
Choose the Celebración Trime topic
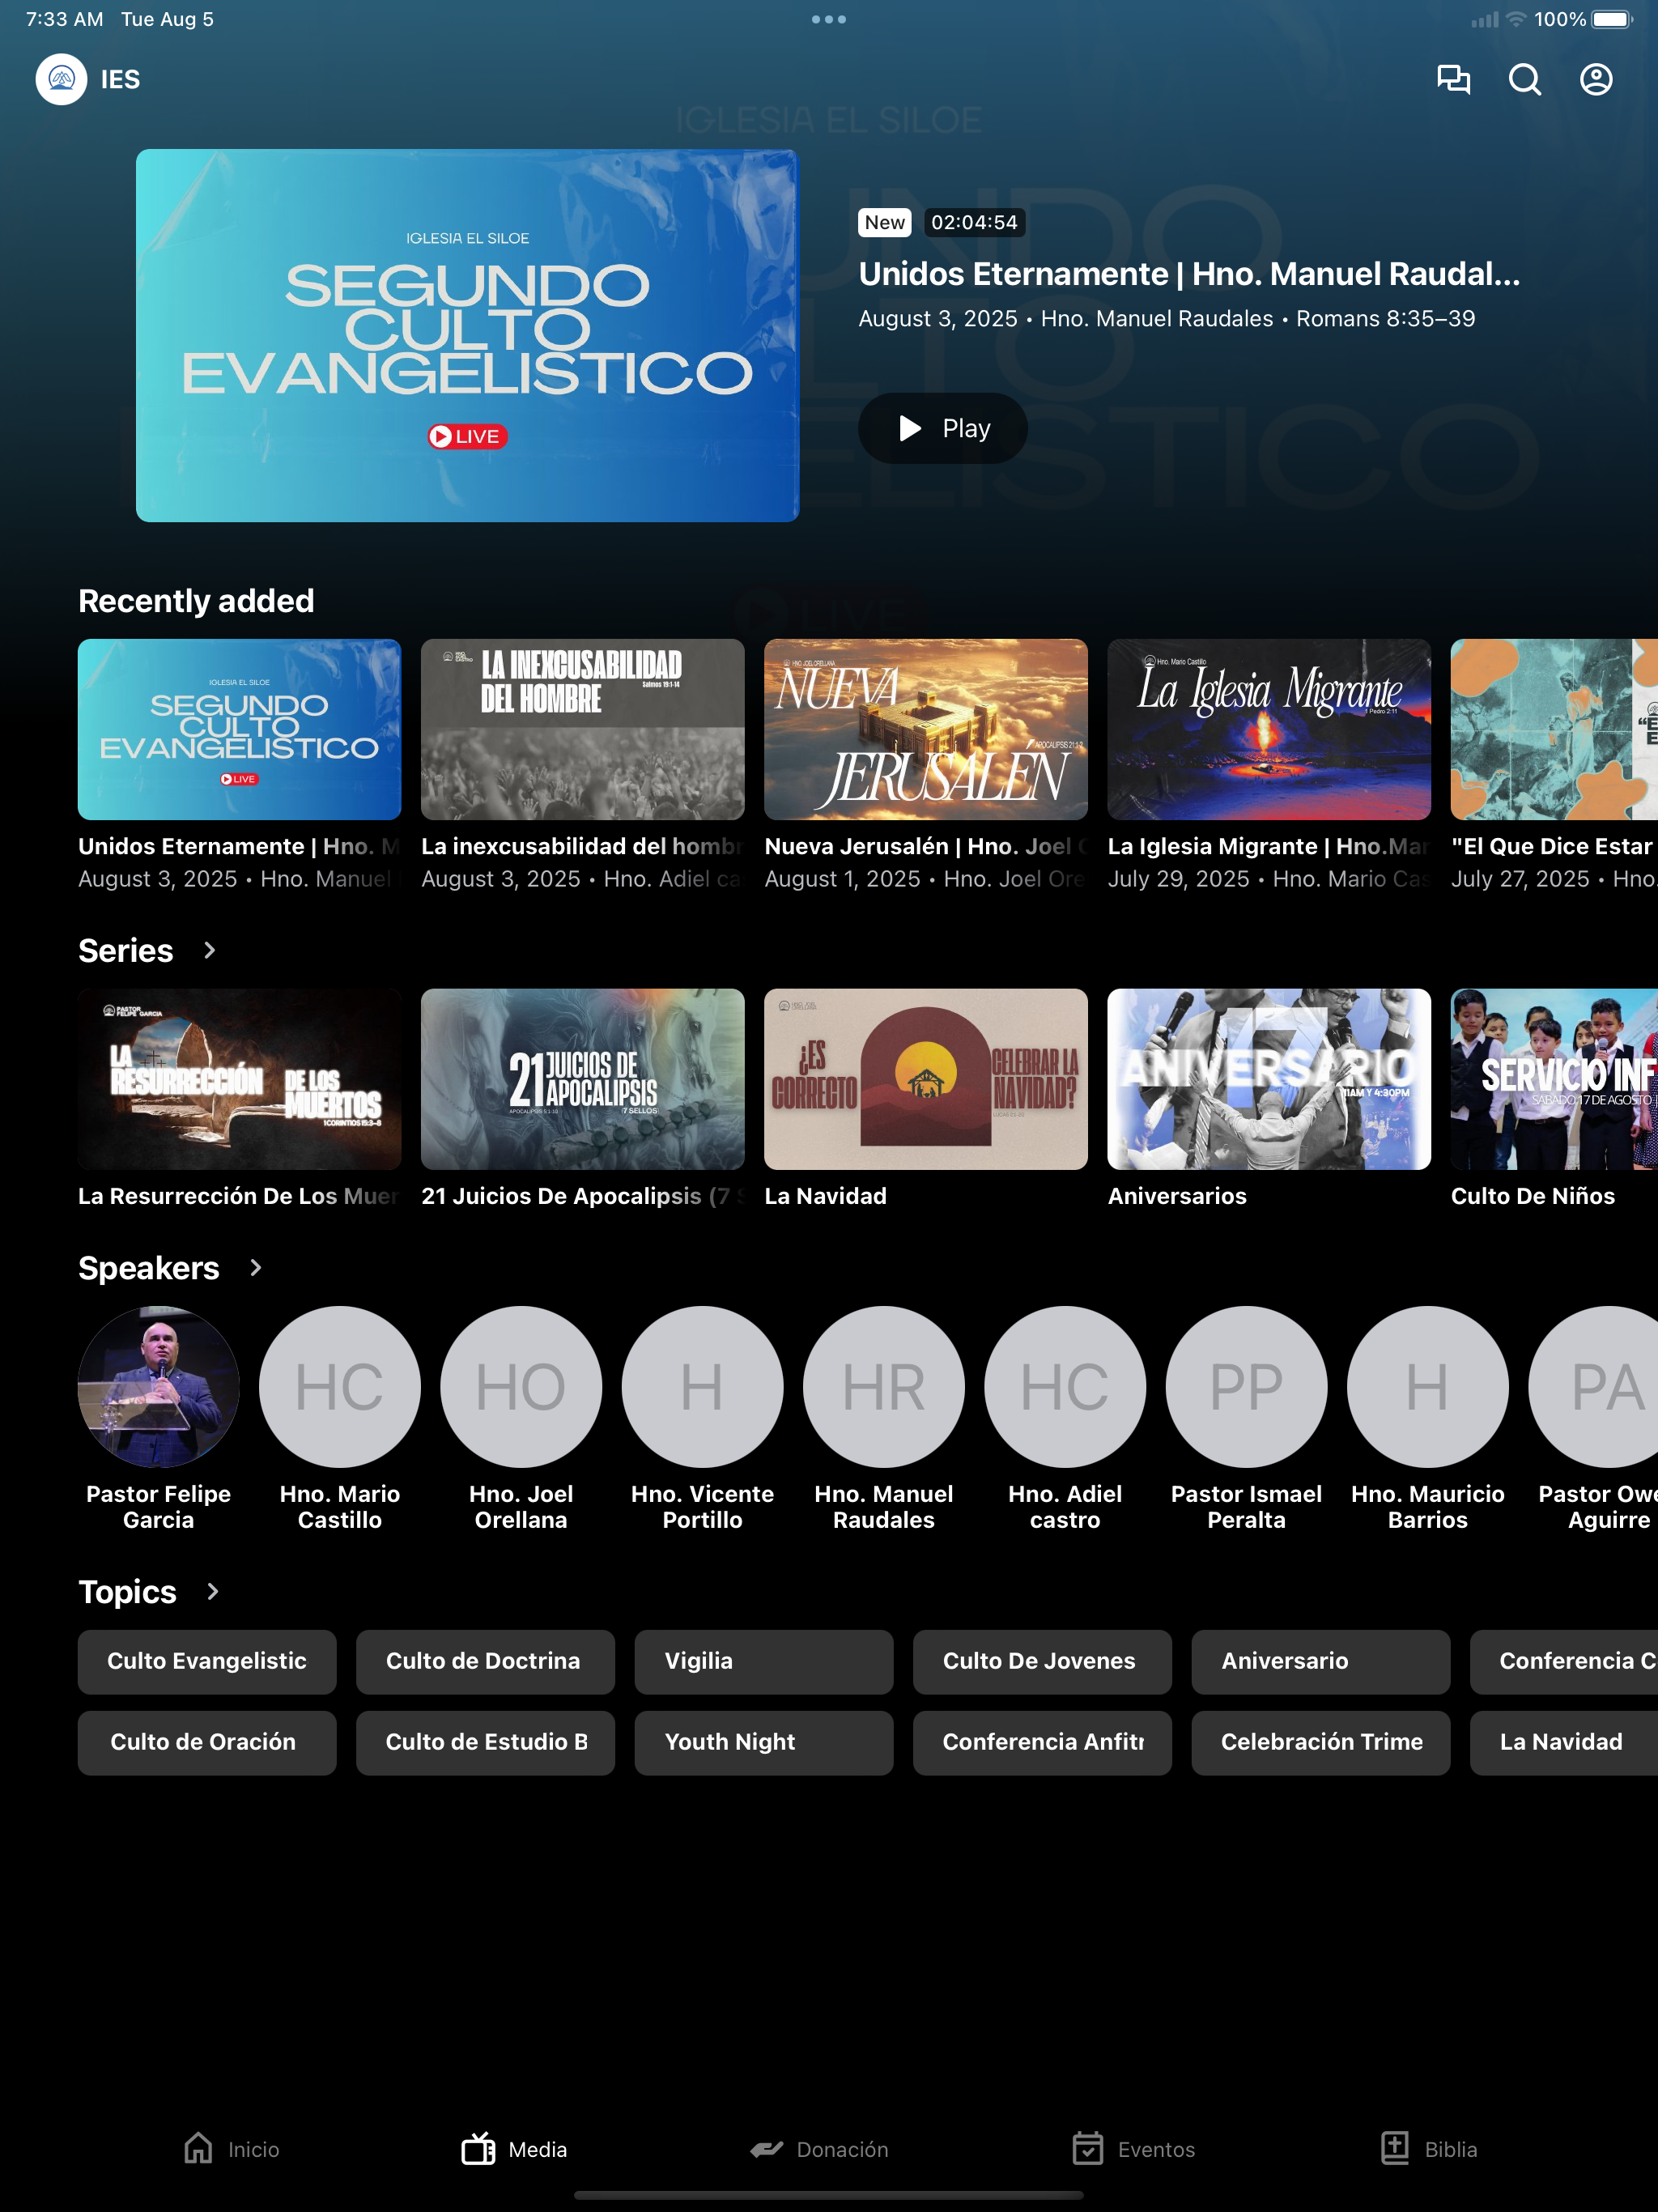click(1321, 1742)
